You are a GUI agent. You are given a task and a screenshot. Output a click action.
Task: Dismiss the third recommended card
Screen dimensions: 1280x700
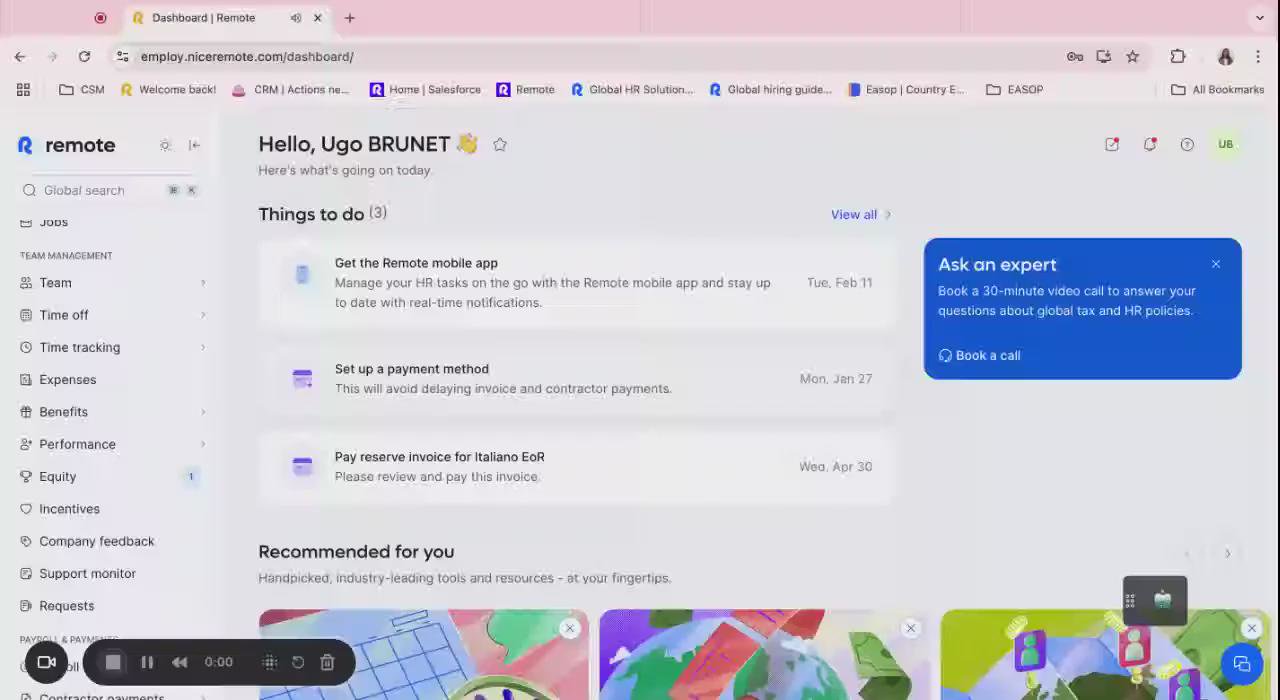tap(1251, 628)
